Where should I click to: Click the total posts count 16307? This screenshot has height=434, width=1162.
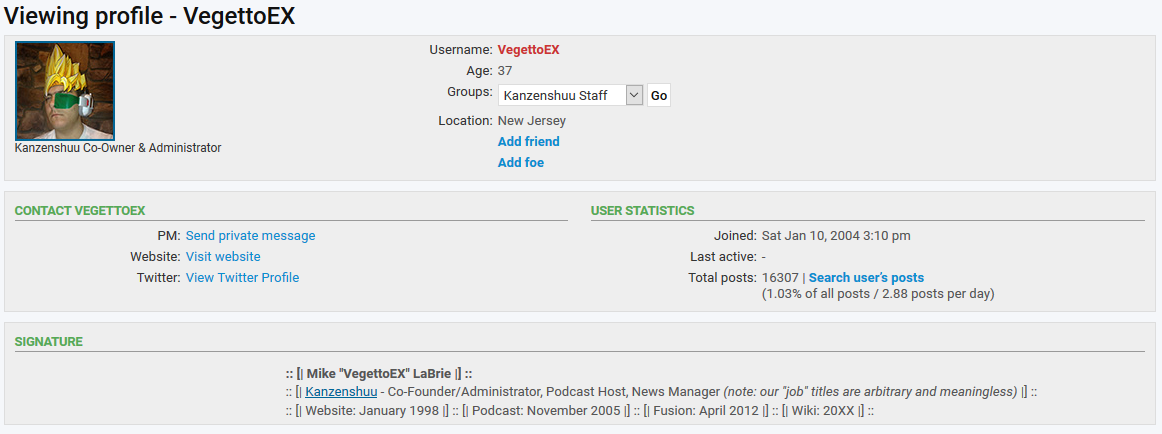(780, 278)
